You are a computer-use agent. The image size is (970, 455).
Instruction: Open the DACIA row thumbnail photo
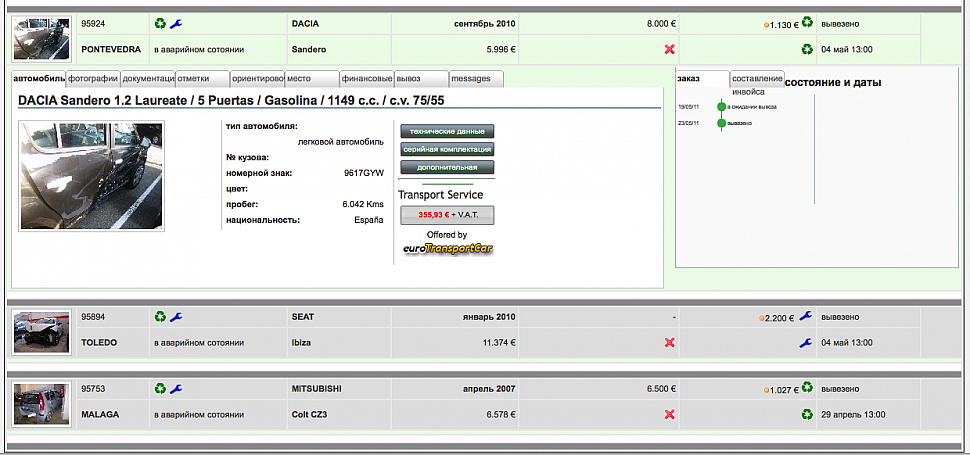coord(41,38)
